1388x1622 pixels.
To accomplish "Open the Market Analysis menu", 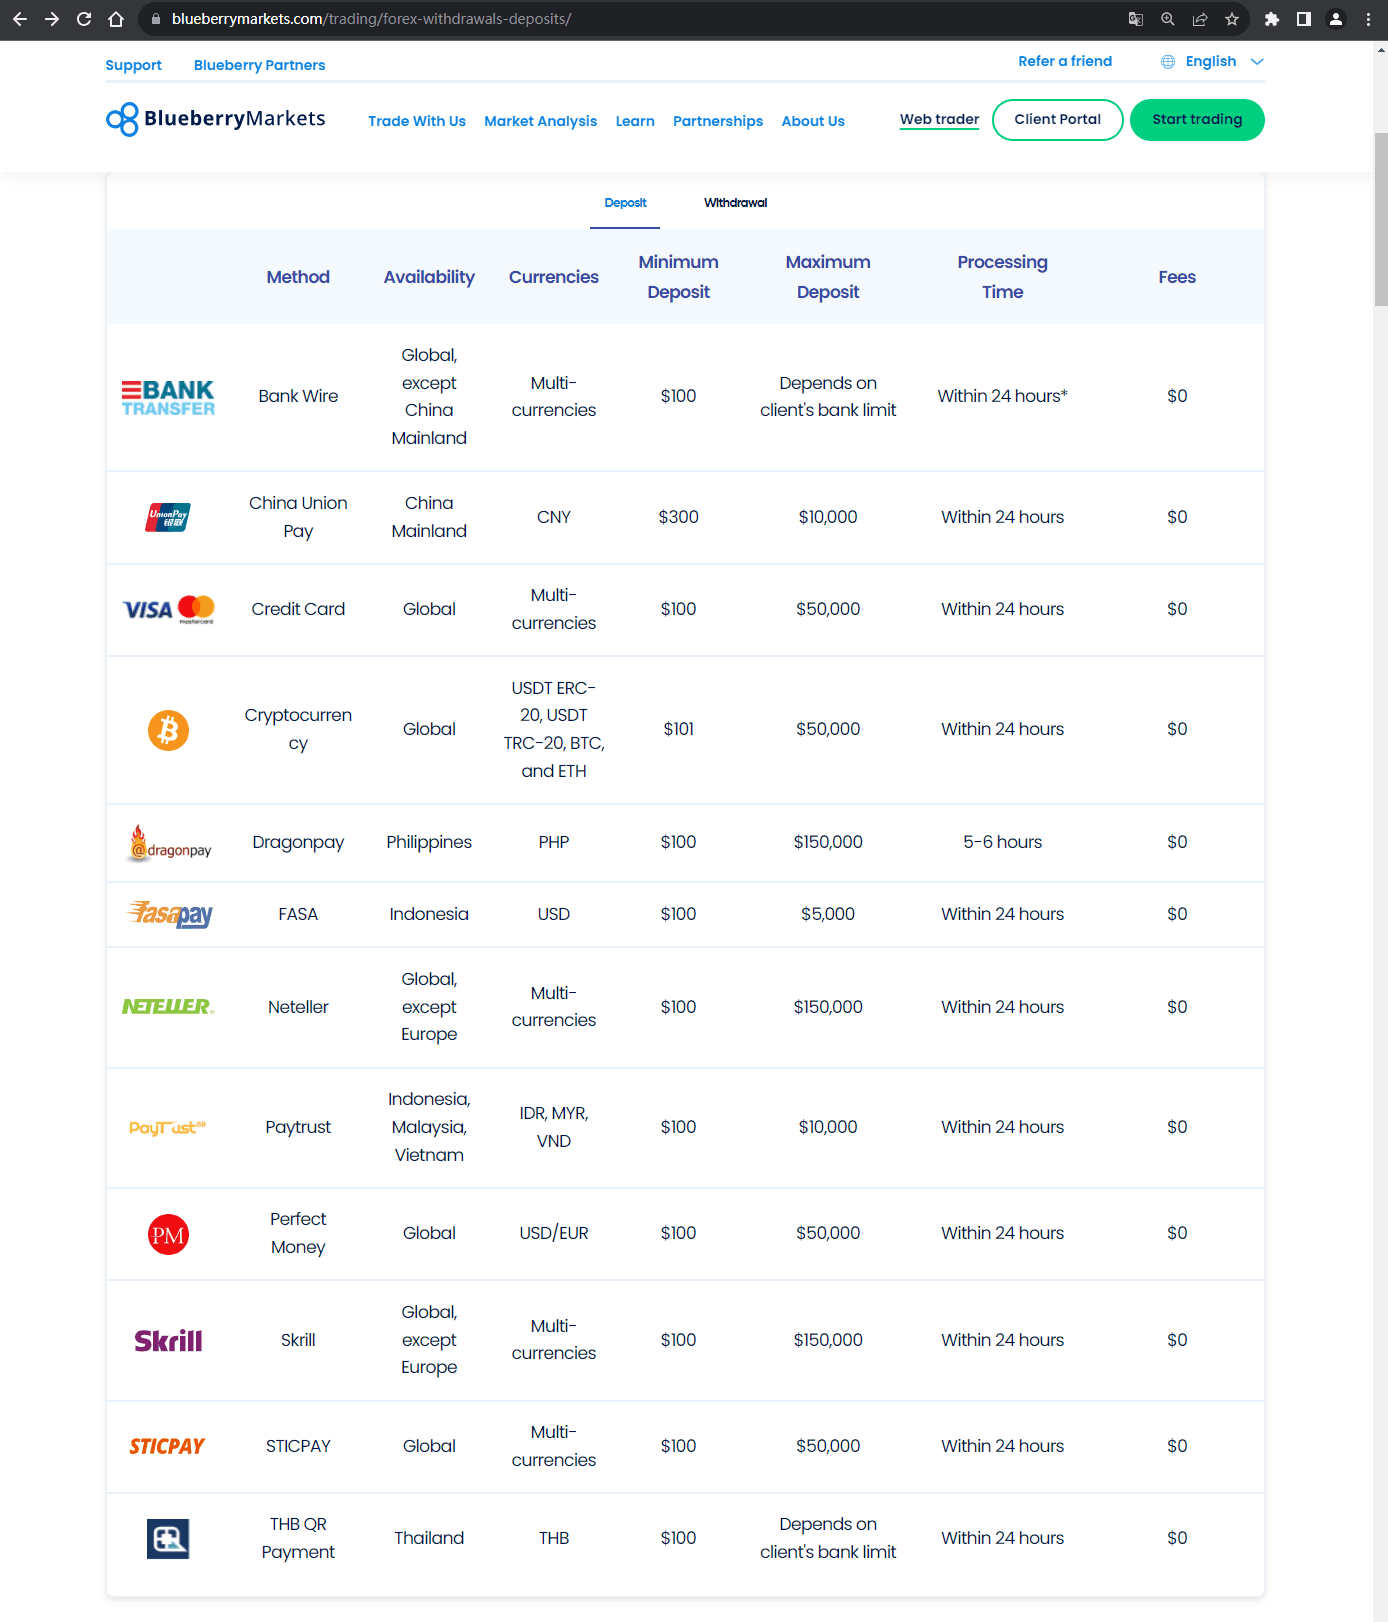I will (x=540, y=121).
